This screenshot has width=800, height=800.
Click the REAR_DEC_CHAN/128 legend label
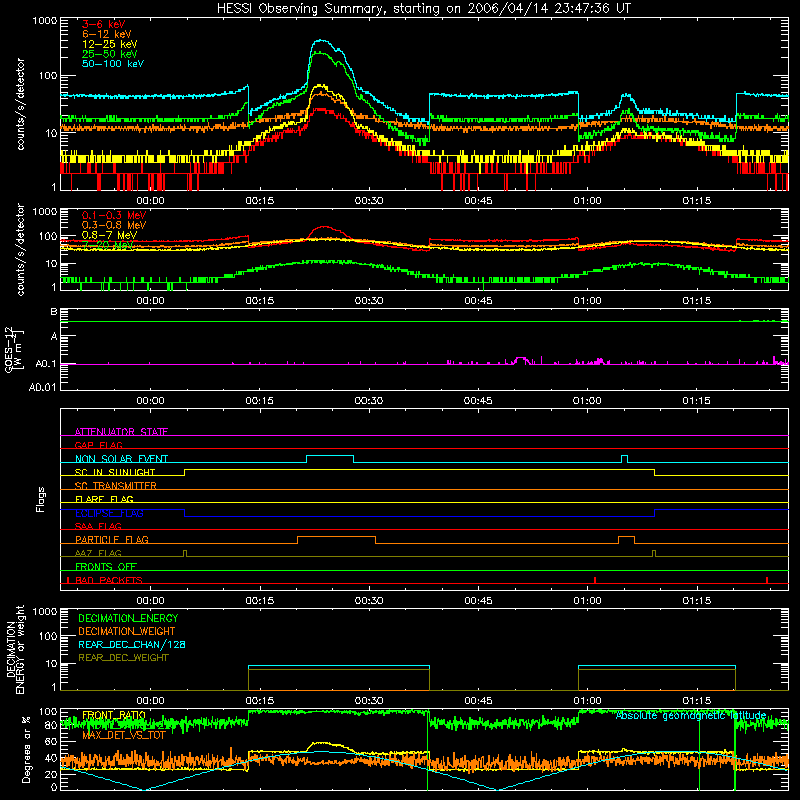[x=132, y=644]
